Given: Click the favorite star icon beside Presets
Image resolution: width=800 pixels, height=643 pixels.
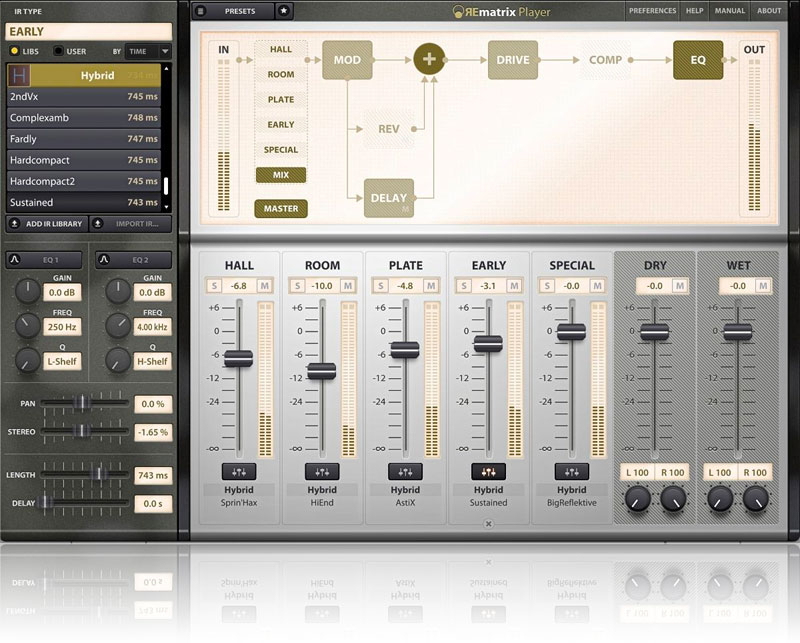Looking at the screenshot, I should (284, 11).
